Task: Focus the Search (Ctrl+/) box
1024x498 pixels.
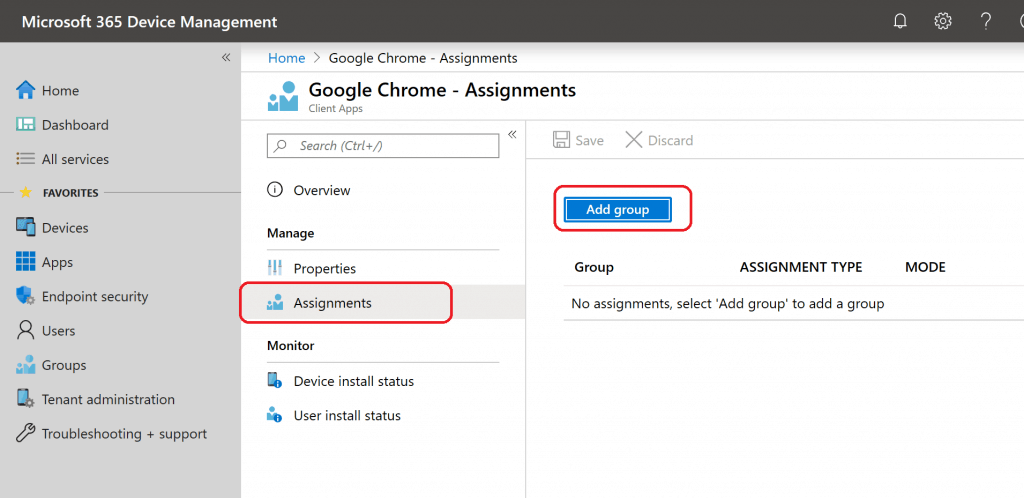Action: click(x=383, y=146)
